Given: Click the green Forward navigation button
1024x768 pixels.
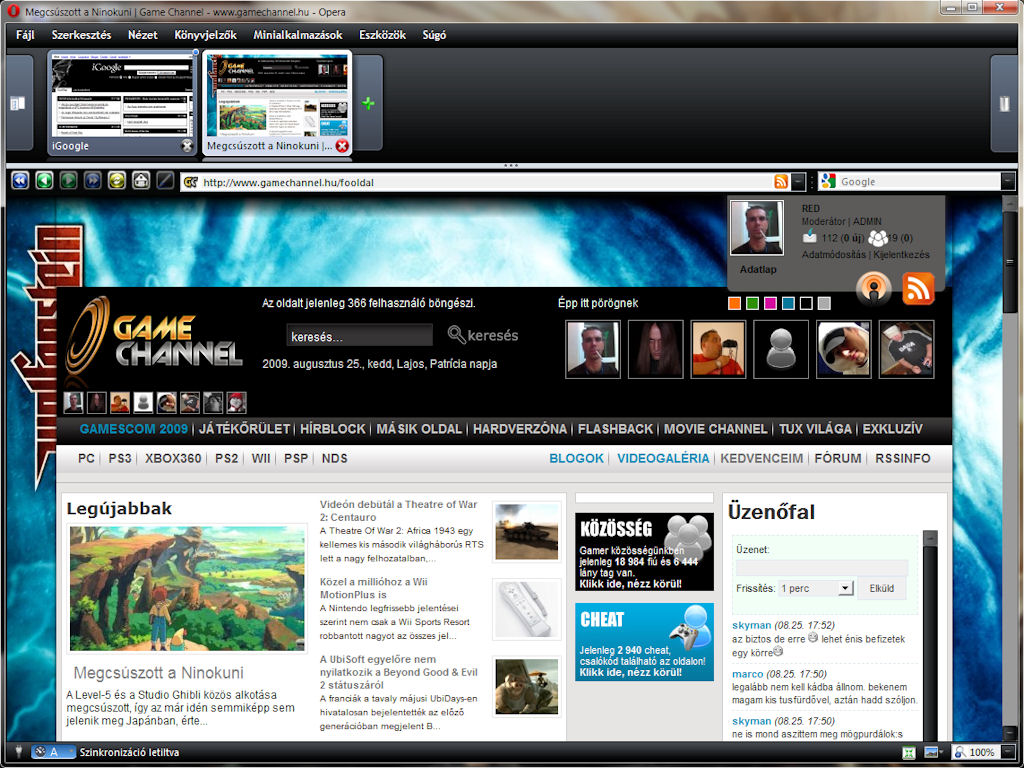Looking at the screenshot, I should tap(68, 181).
